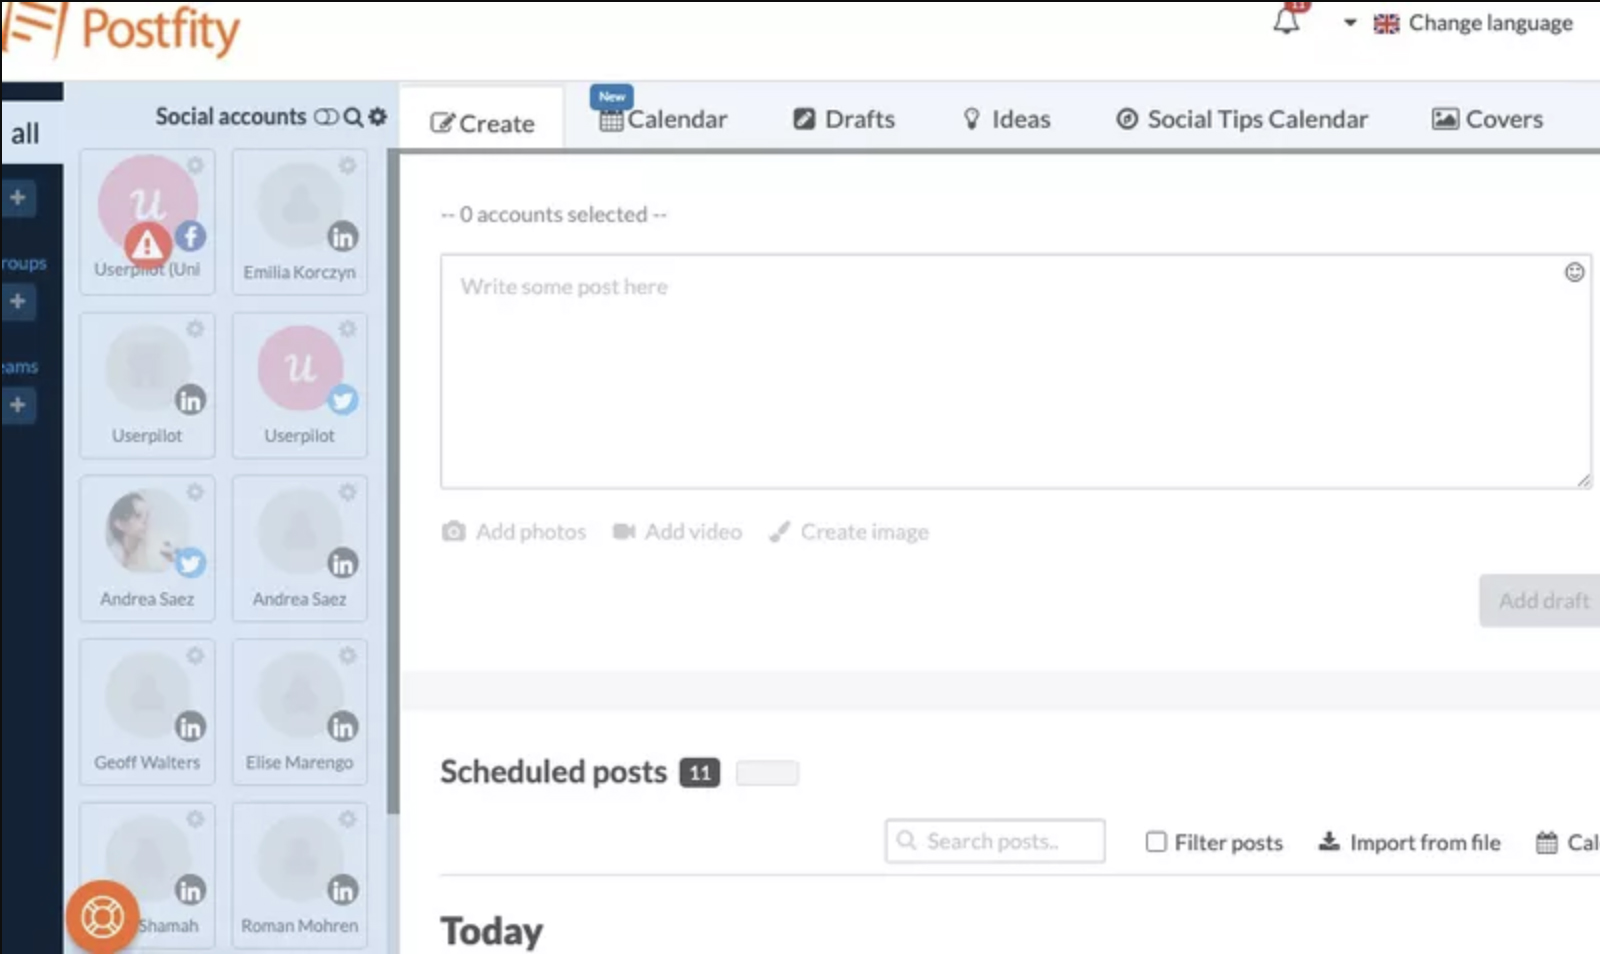Screen dimensions: 1600x954
Task: Select Userpilot Facebook account with warning
Action: point(147,222)
